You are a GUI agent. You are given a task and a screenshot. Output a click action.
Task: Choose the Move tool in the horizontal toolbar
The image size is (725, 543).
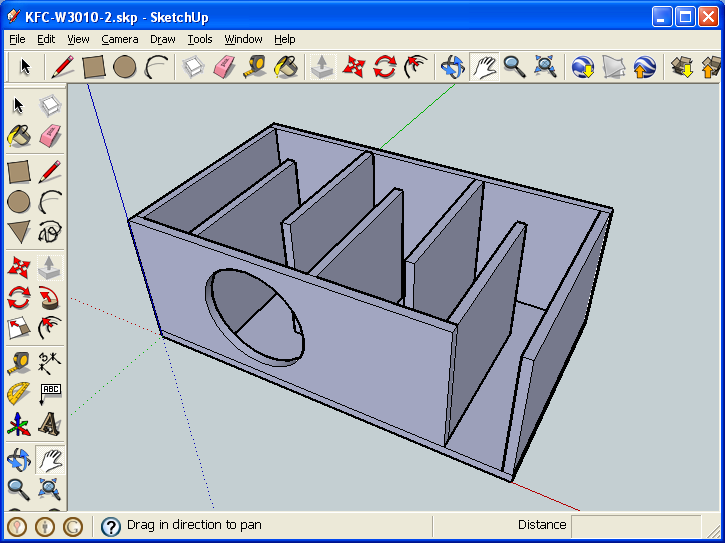click(x=354, y=67)
